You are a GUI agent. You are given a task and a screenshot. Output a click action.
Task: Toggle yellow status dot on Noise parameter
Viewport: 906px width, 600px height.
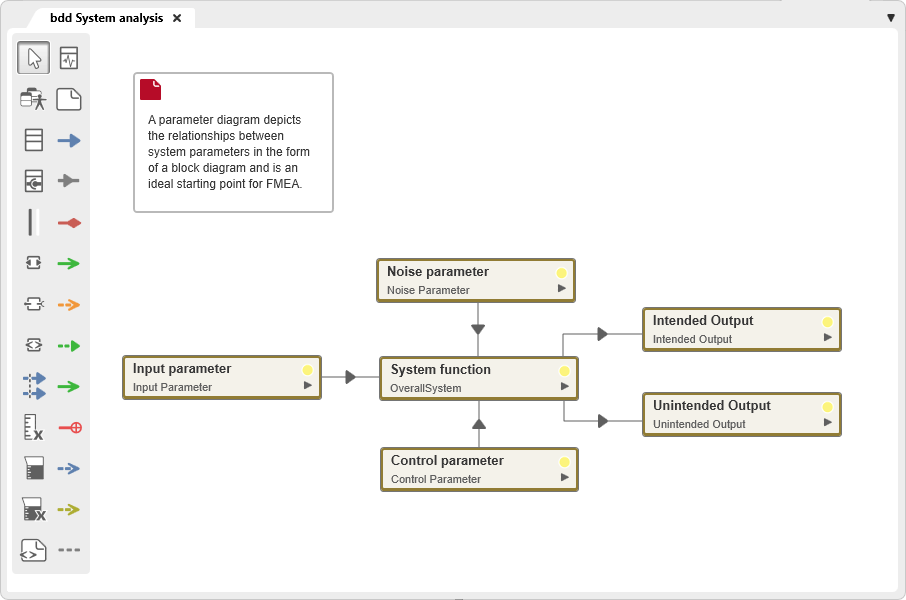(561, 273)
